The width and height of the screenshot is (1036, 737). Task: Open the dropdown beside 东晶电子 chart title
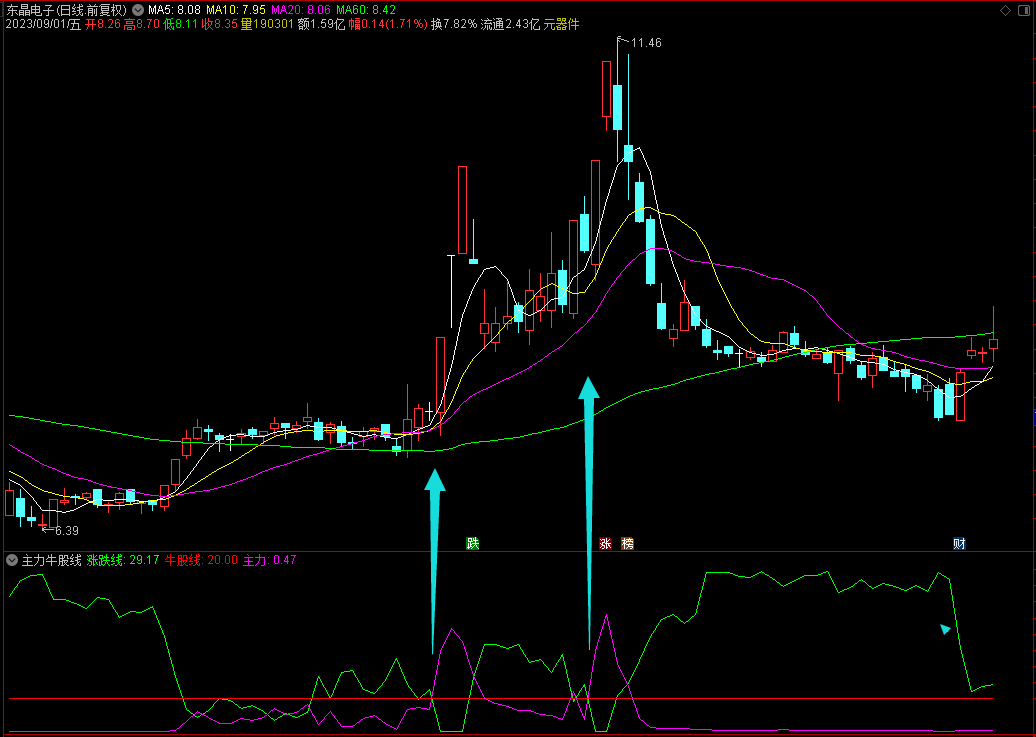137,11
